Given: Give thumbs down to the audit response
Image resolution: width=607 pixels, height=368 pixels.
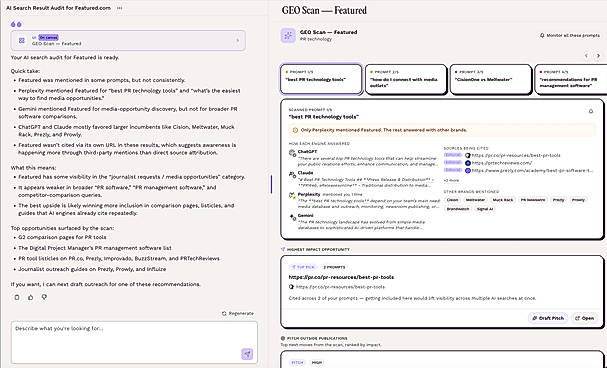Looking at the screenshot, I should coord(44,297).
